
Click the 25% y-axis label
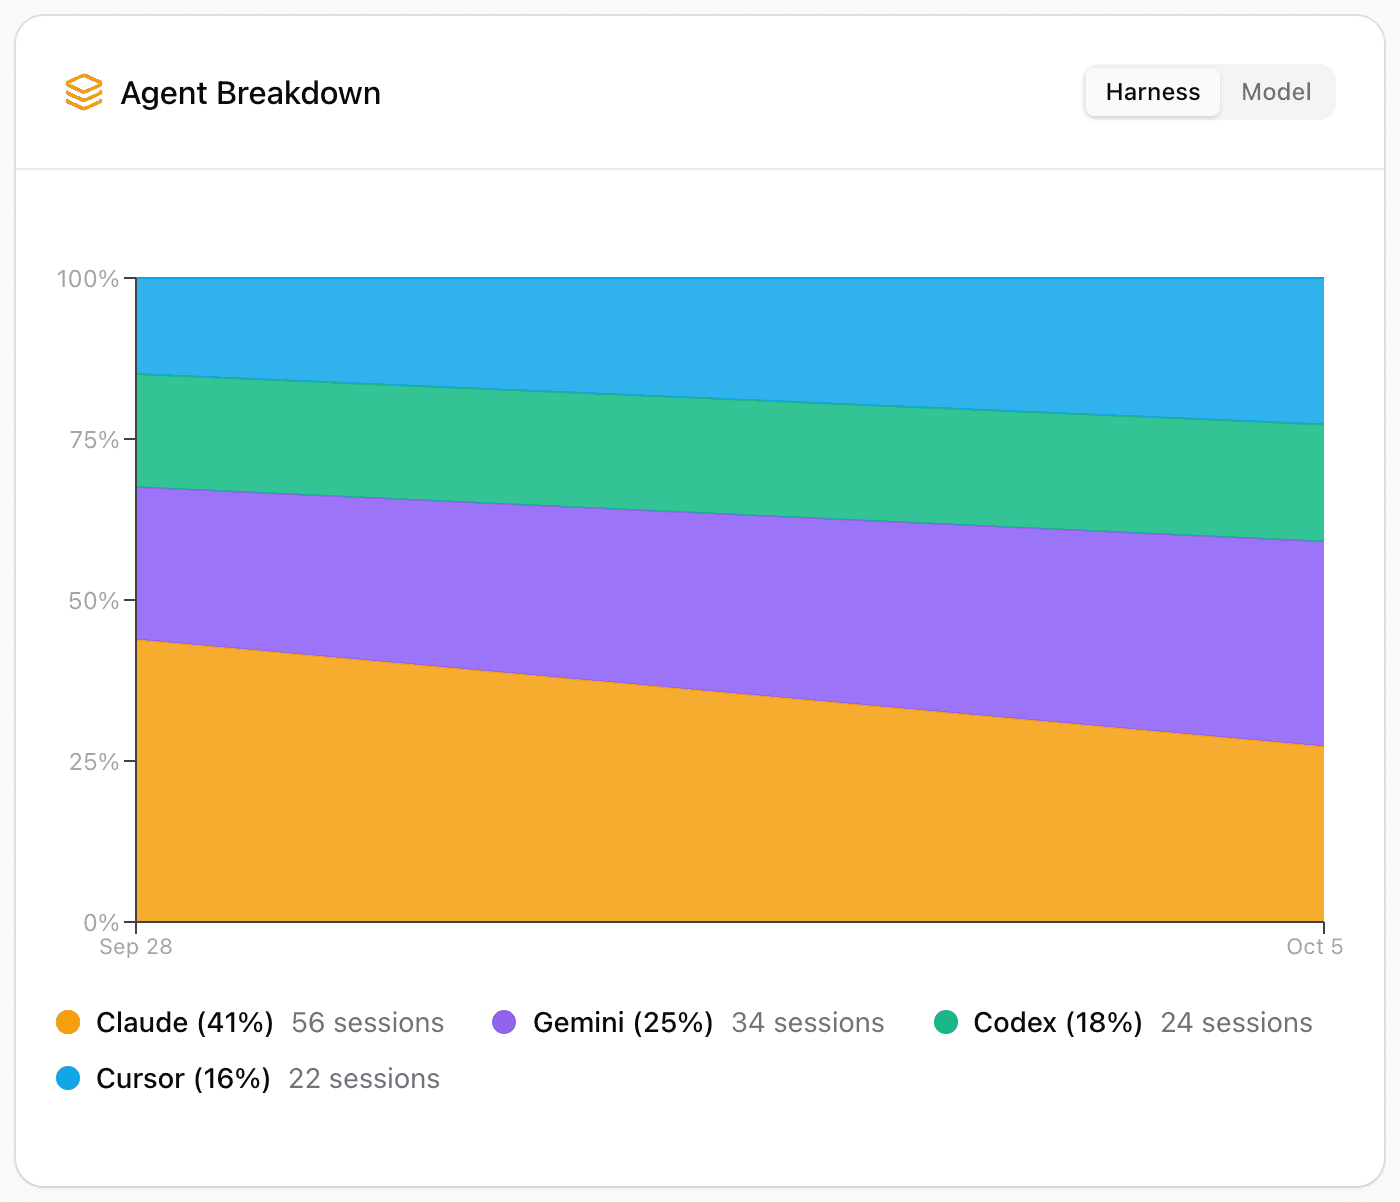94,762
